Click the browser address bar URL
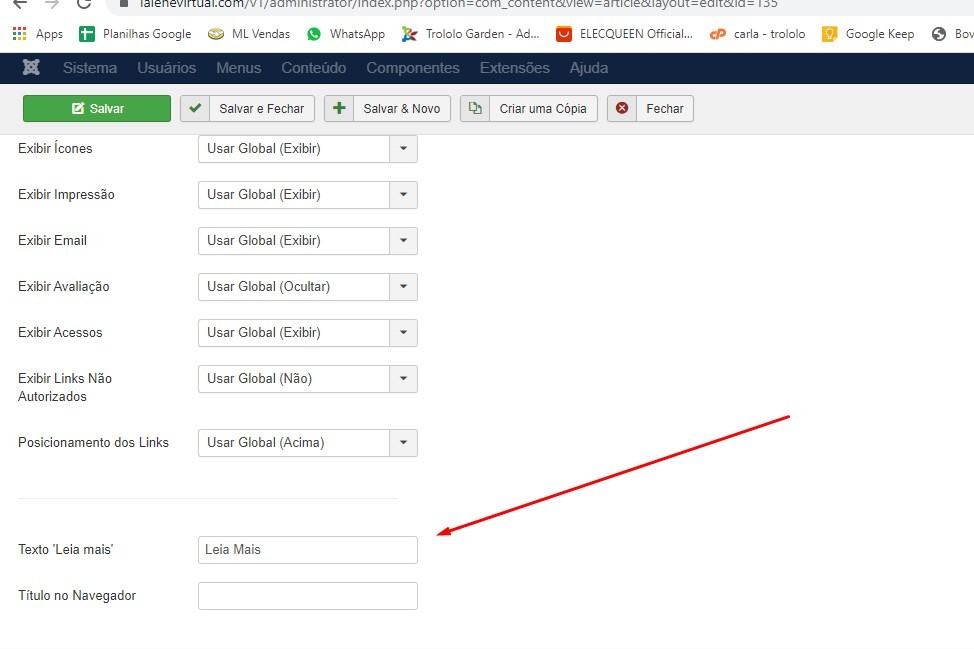 [x=458, y=4]
